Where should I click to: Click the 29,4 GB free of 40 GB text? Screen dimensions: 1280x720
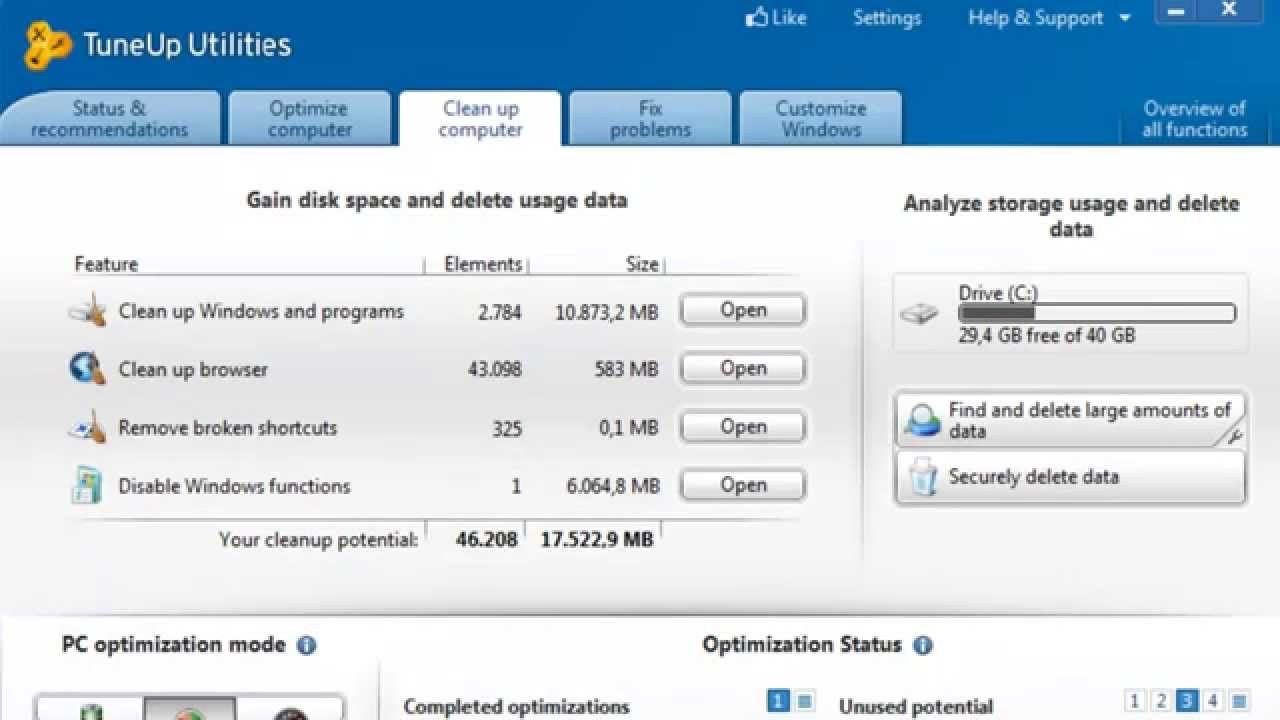tap(1047, 336)
